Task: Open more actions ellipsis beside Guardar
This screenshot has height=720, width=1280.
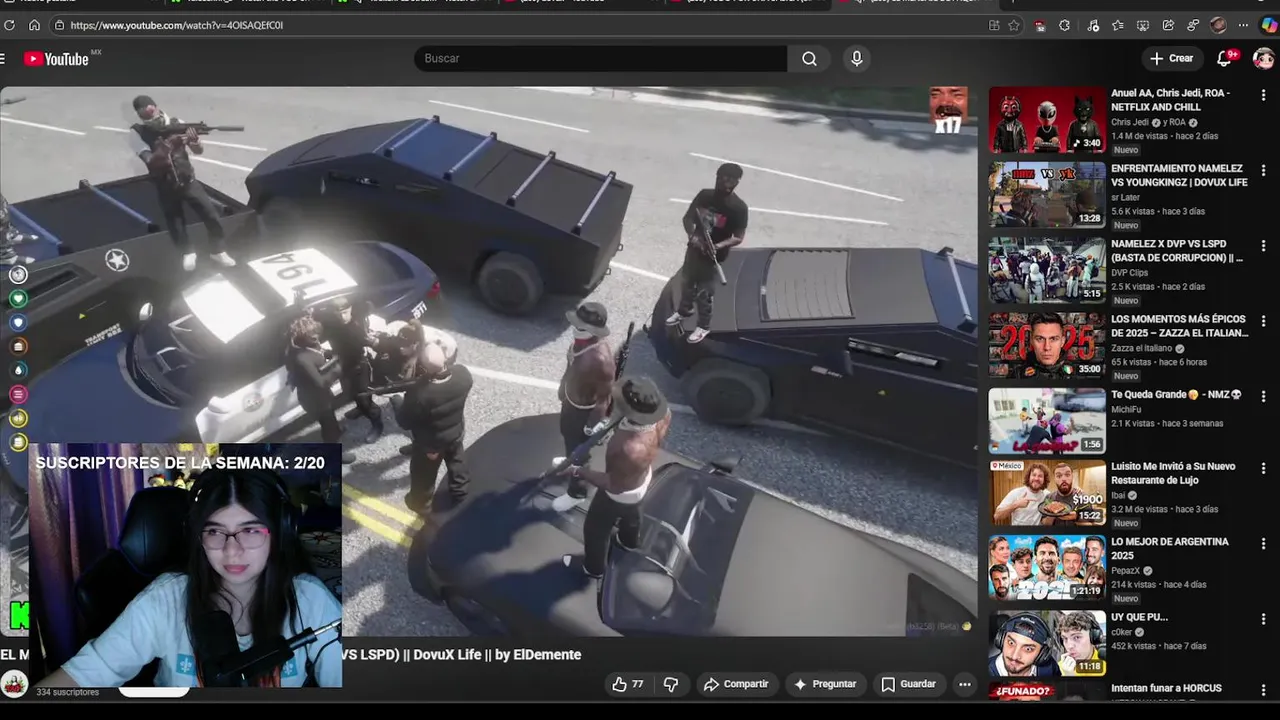Action: coord(964,684)
